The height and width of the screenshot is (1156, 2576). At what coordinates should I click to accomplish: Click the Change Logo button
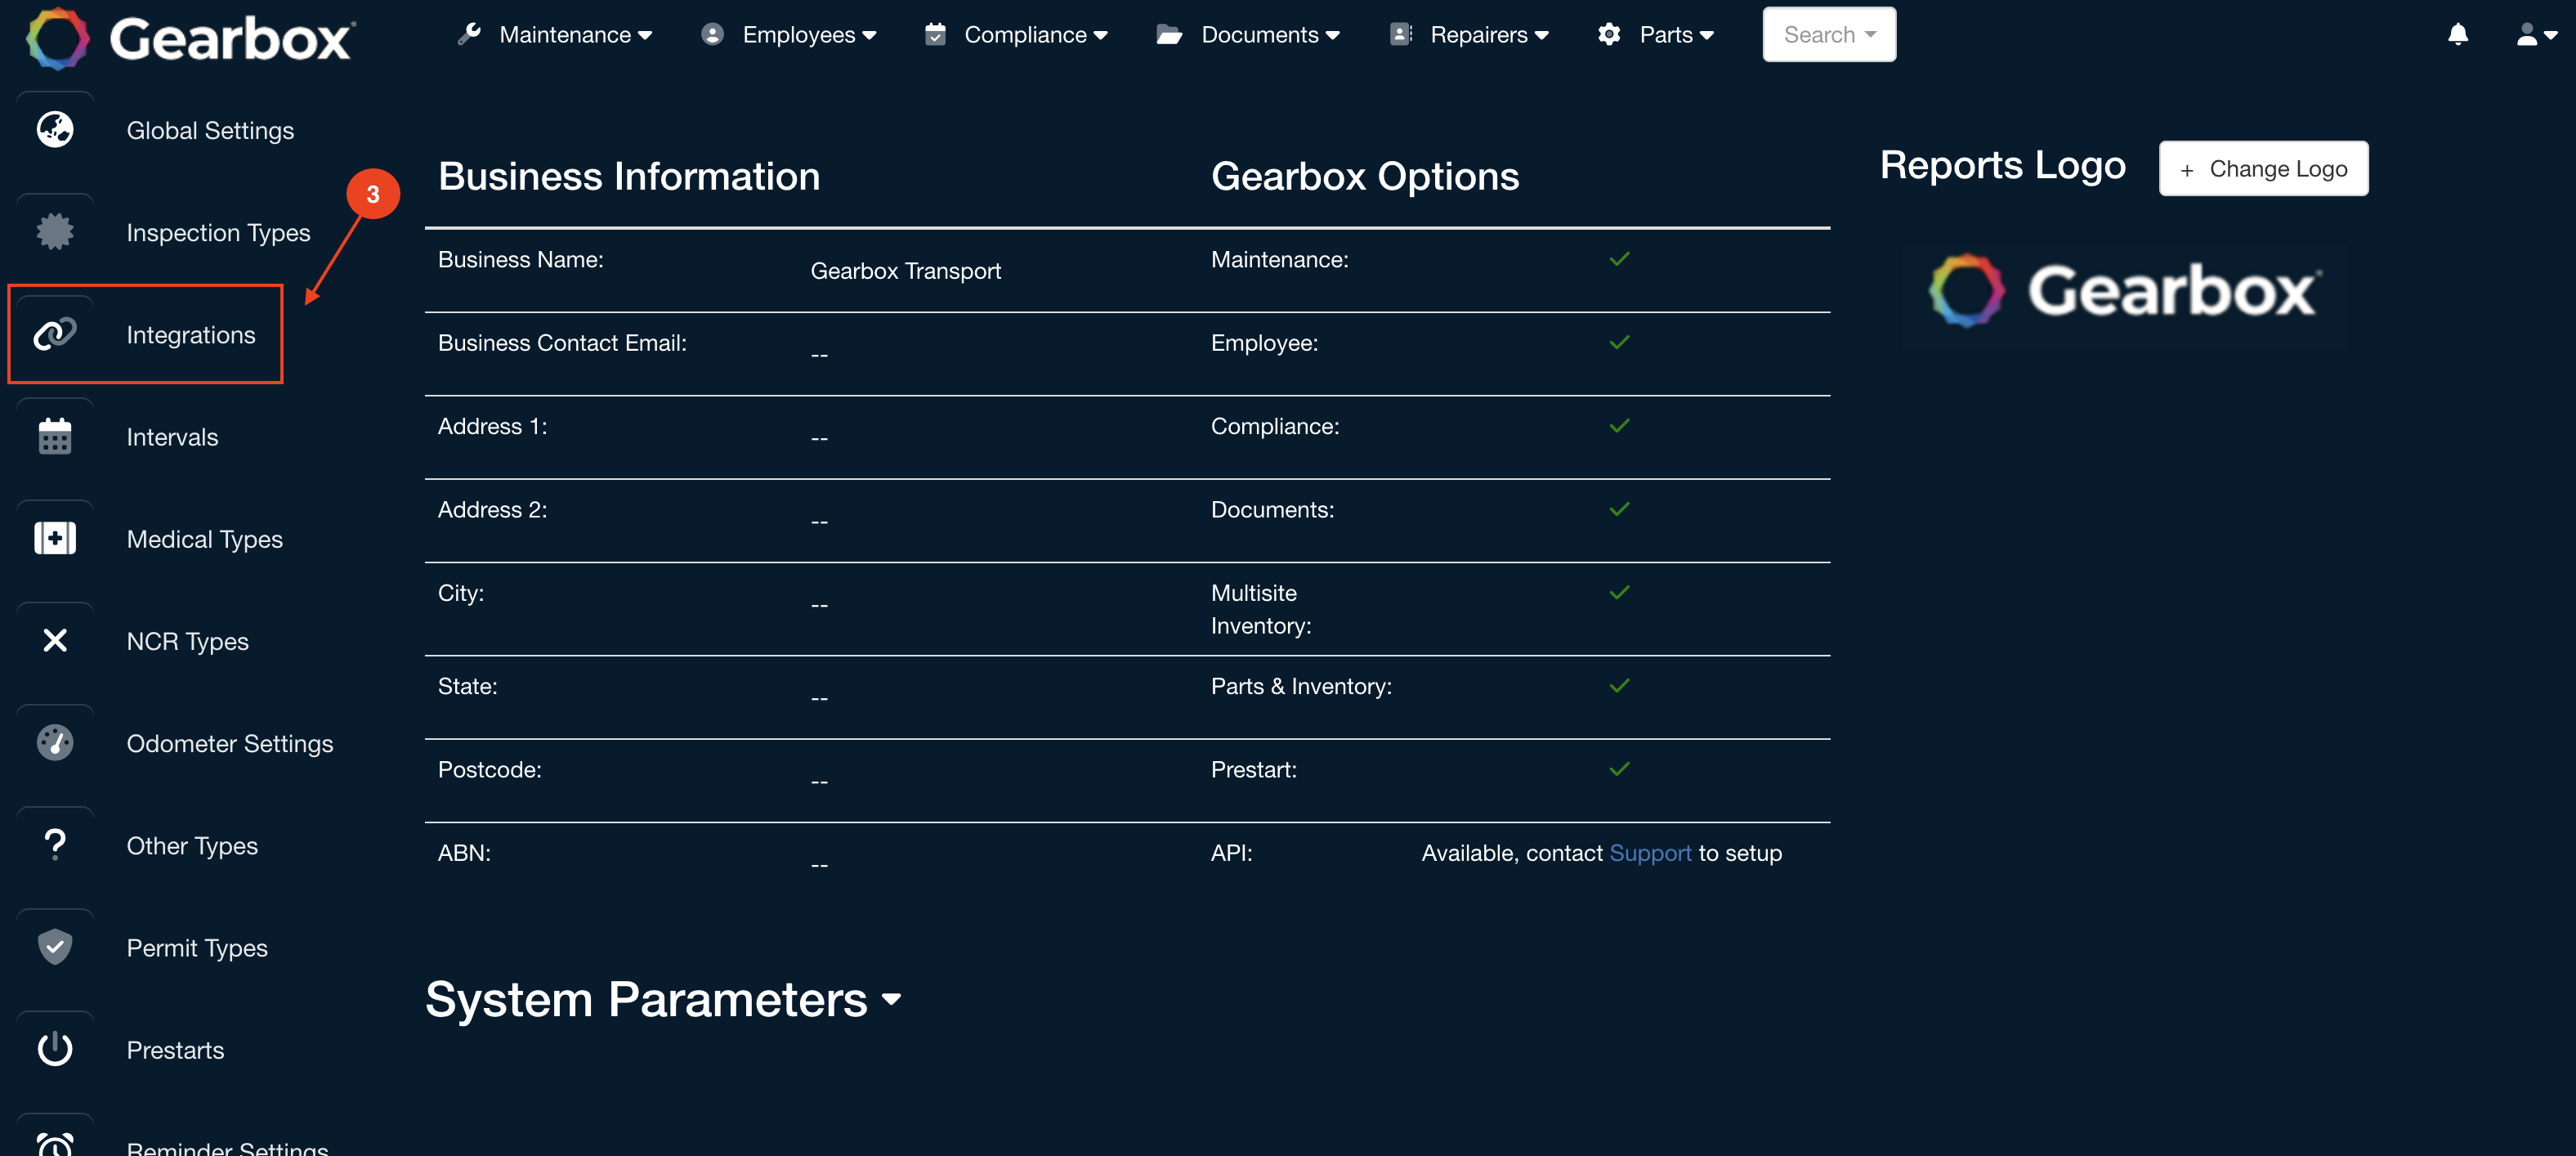pyautogui.click(x=2263, y=168)
